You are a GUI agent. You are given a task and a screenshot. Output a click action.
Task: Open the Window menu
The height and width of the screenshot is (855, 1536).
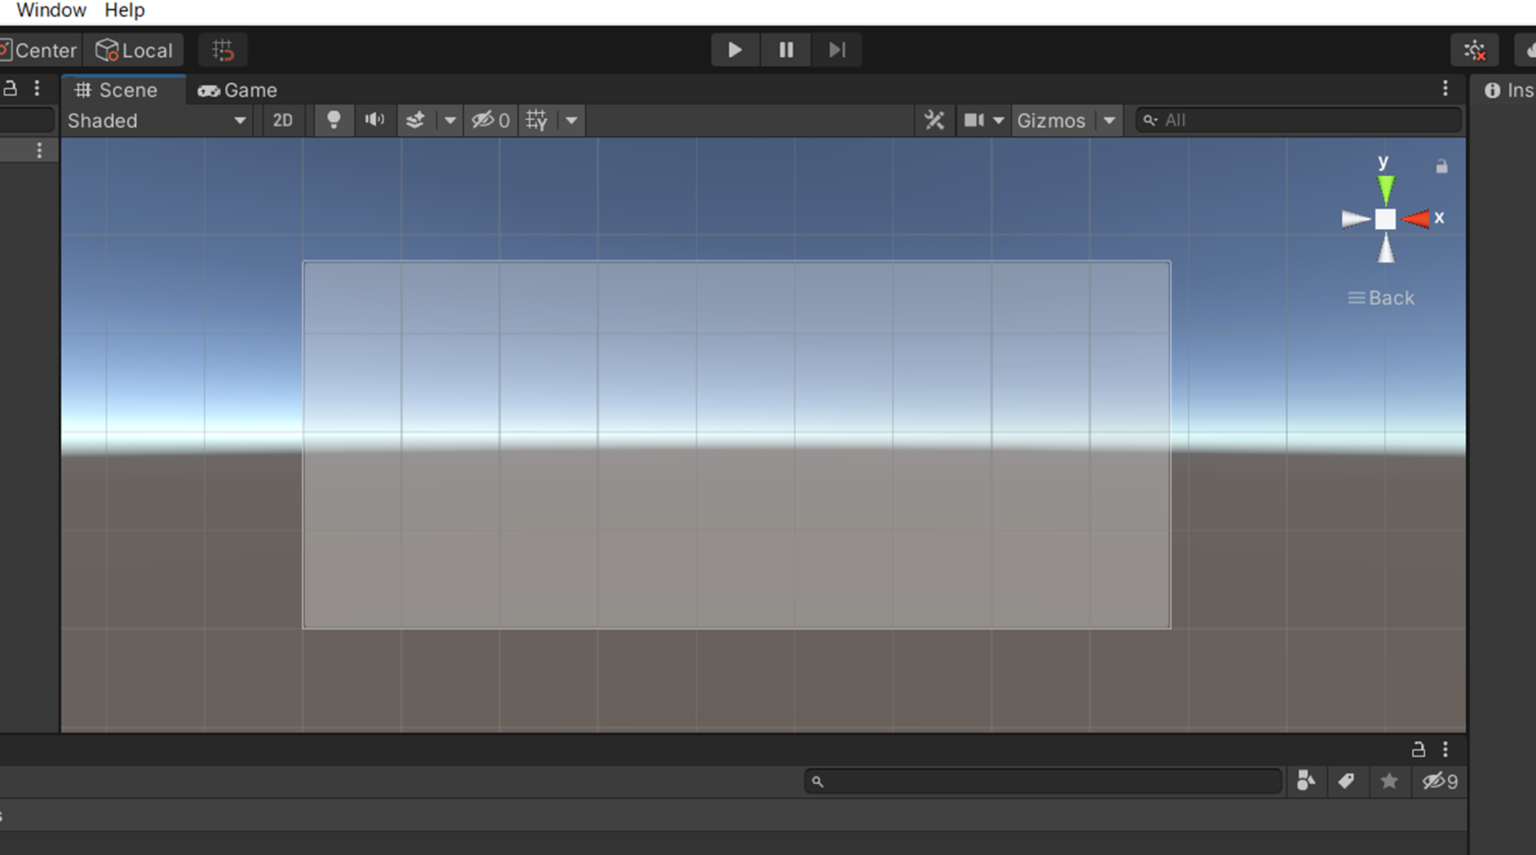(x=50, y=10)
